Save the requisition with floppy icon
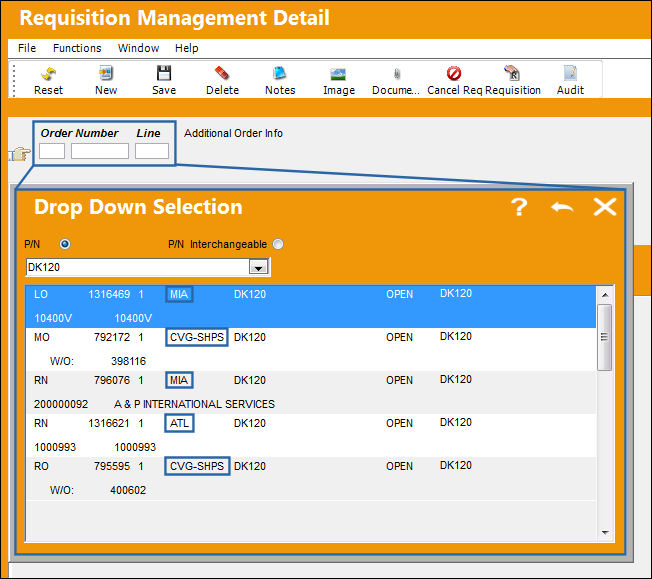This screenshot has height=579, width=652. (x=164, y=81)
